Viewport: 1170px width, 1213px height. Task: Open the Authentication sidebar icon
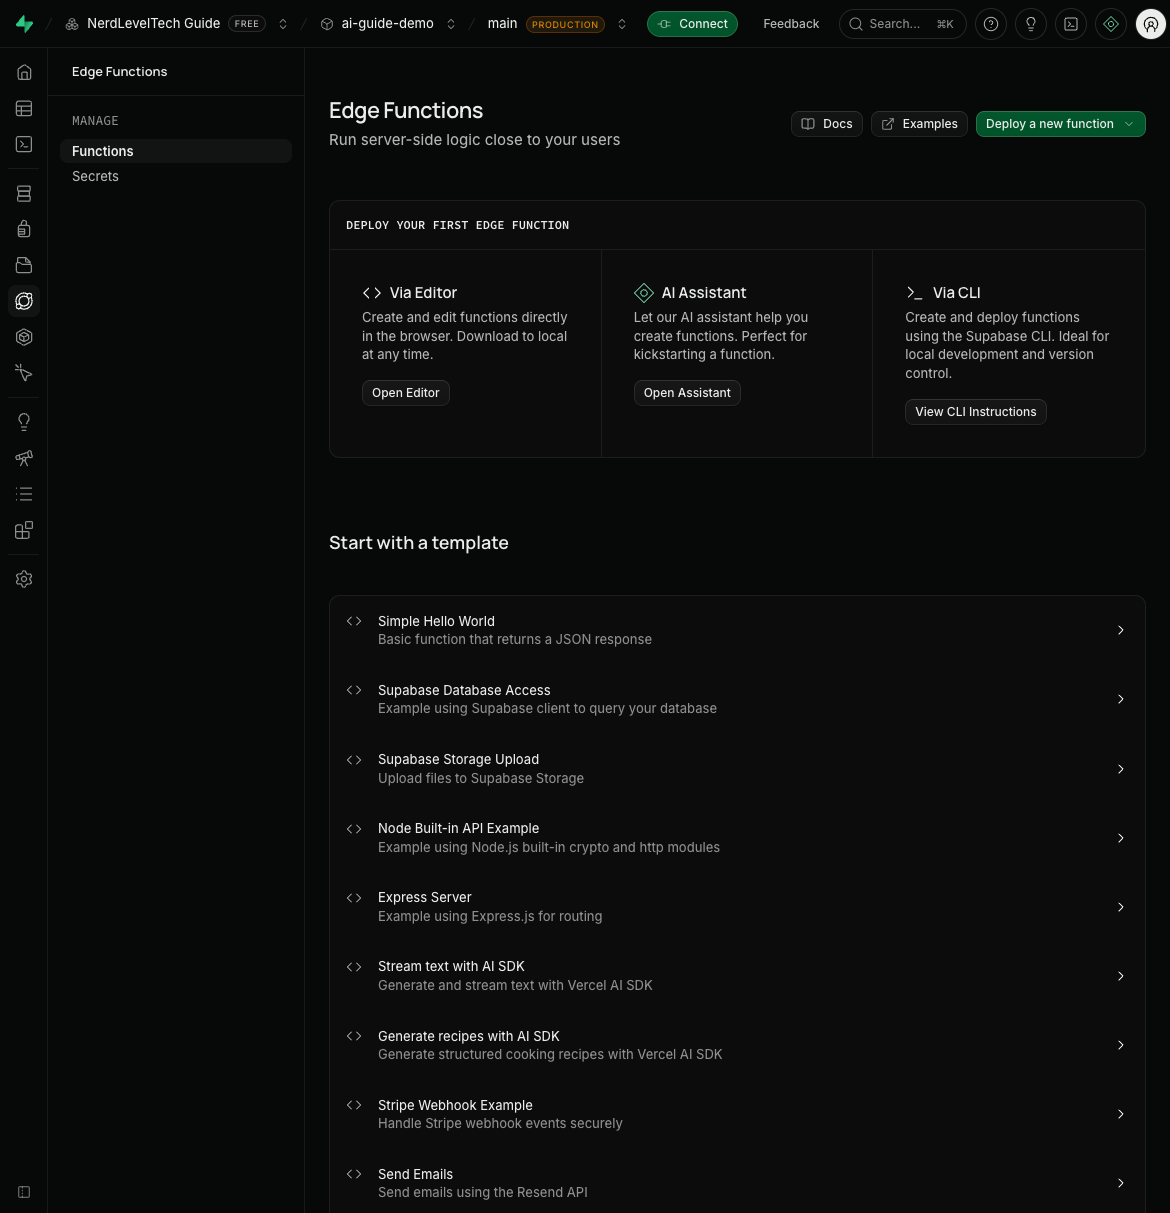(x=24, y=229)
